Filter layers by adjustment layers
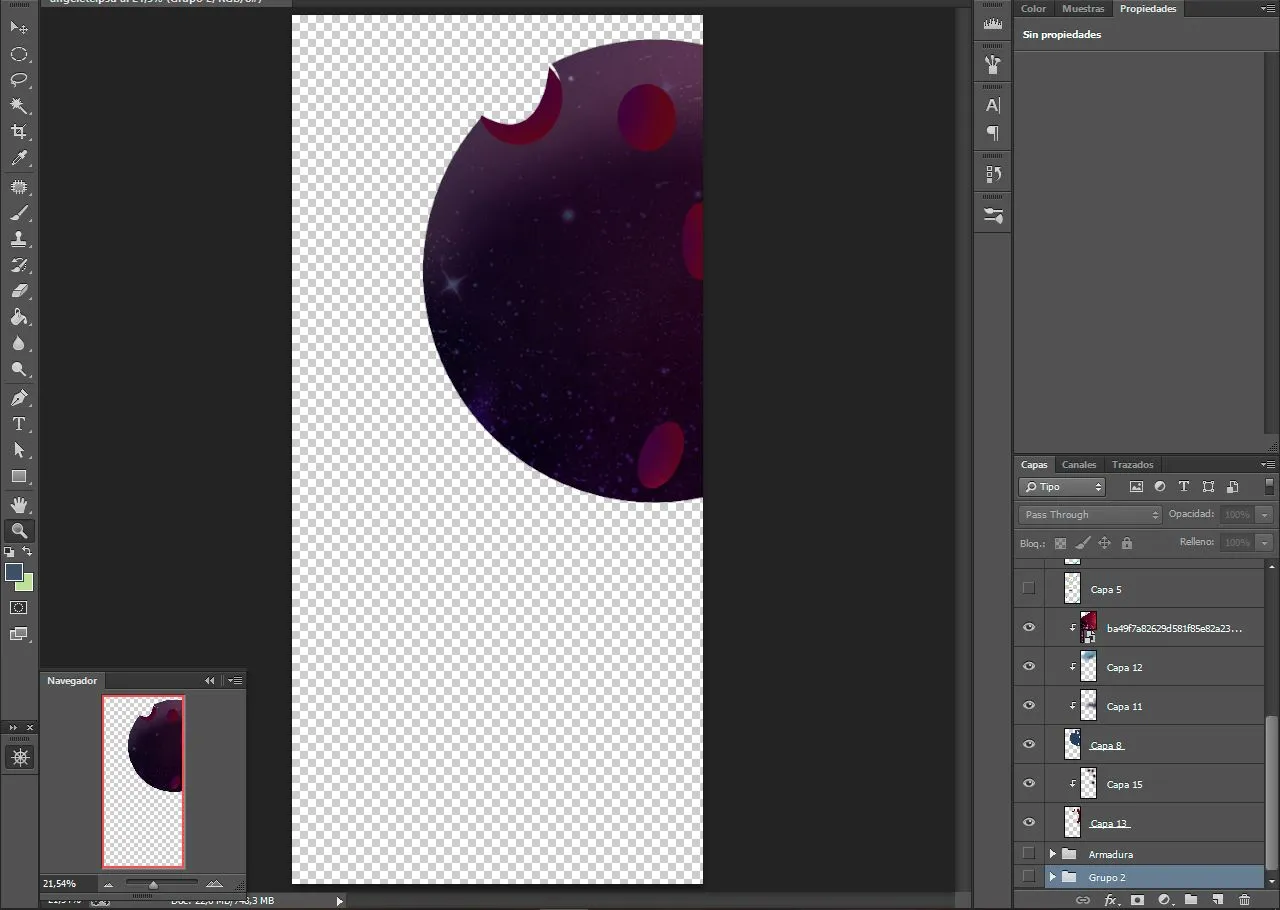 pyautogui.click(x=1160, y=487)
